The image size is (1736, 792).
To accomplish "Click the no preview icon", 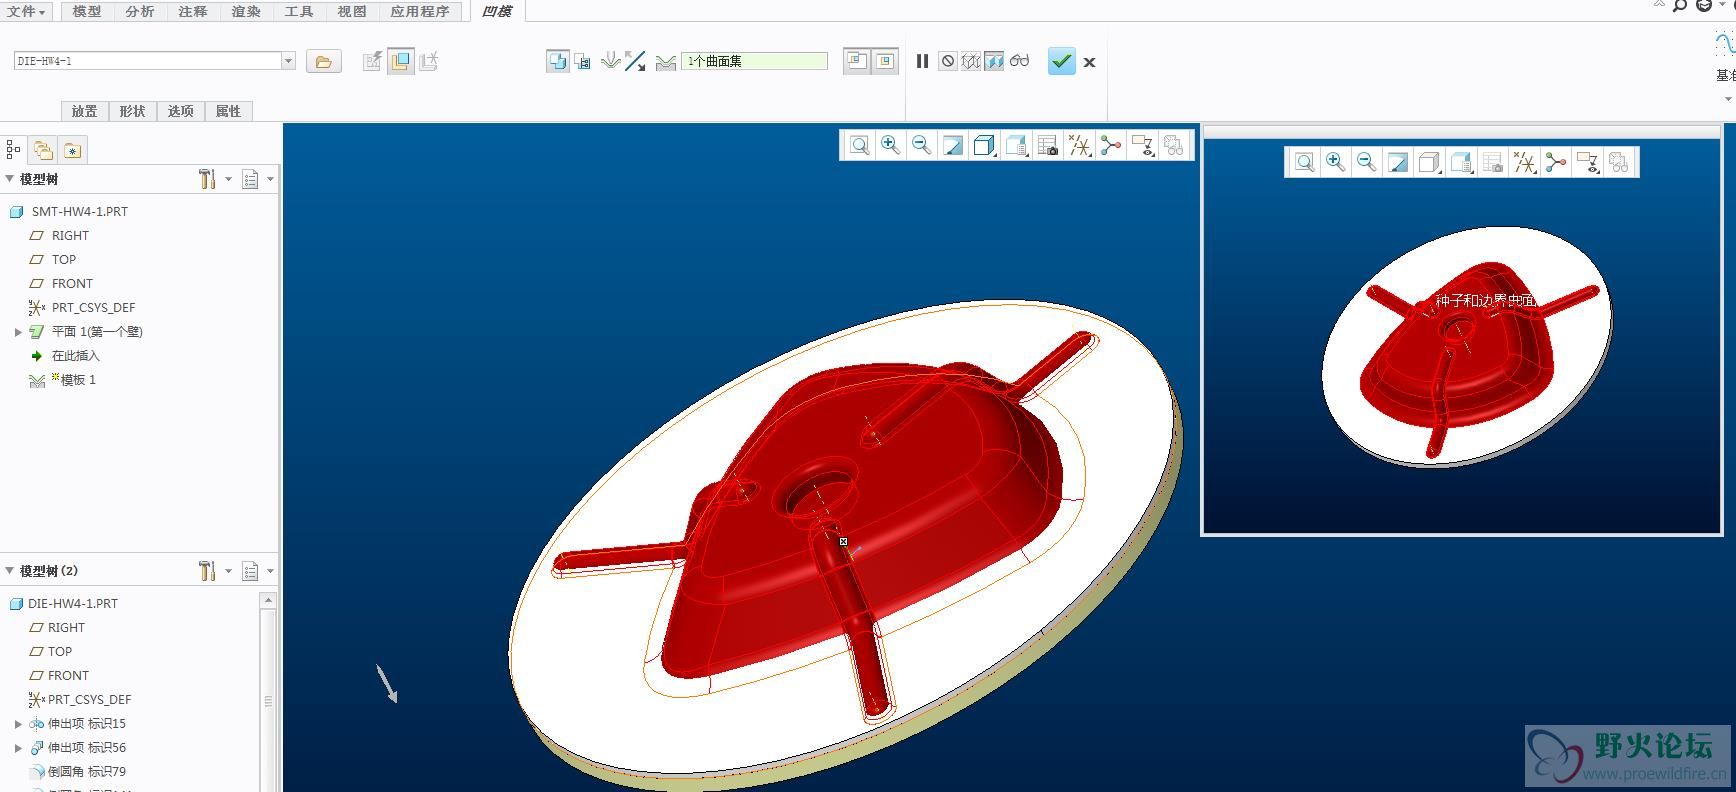I will click(948, 61).
